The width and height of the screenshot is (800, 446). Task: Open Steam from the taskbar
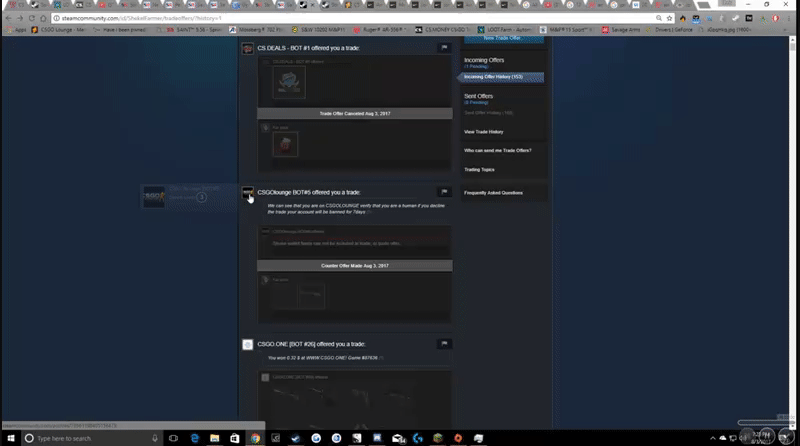pyautogui.click(x=295, y=438)
